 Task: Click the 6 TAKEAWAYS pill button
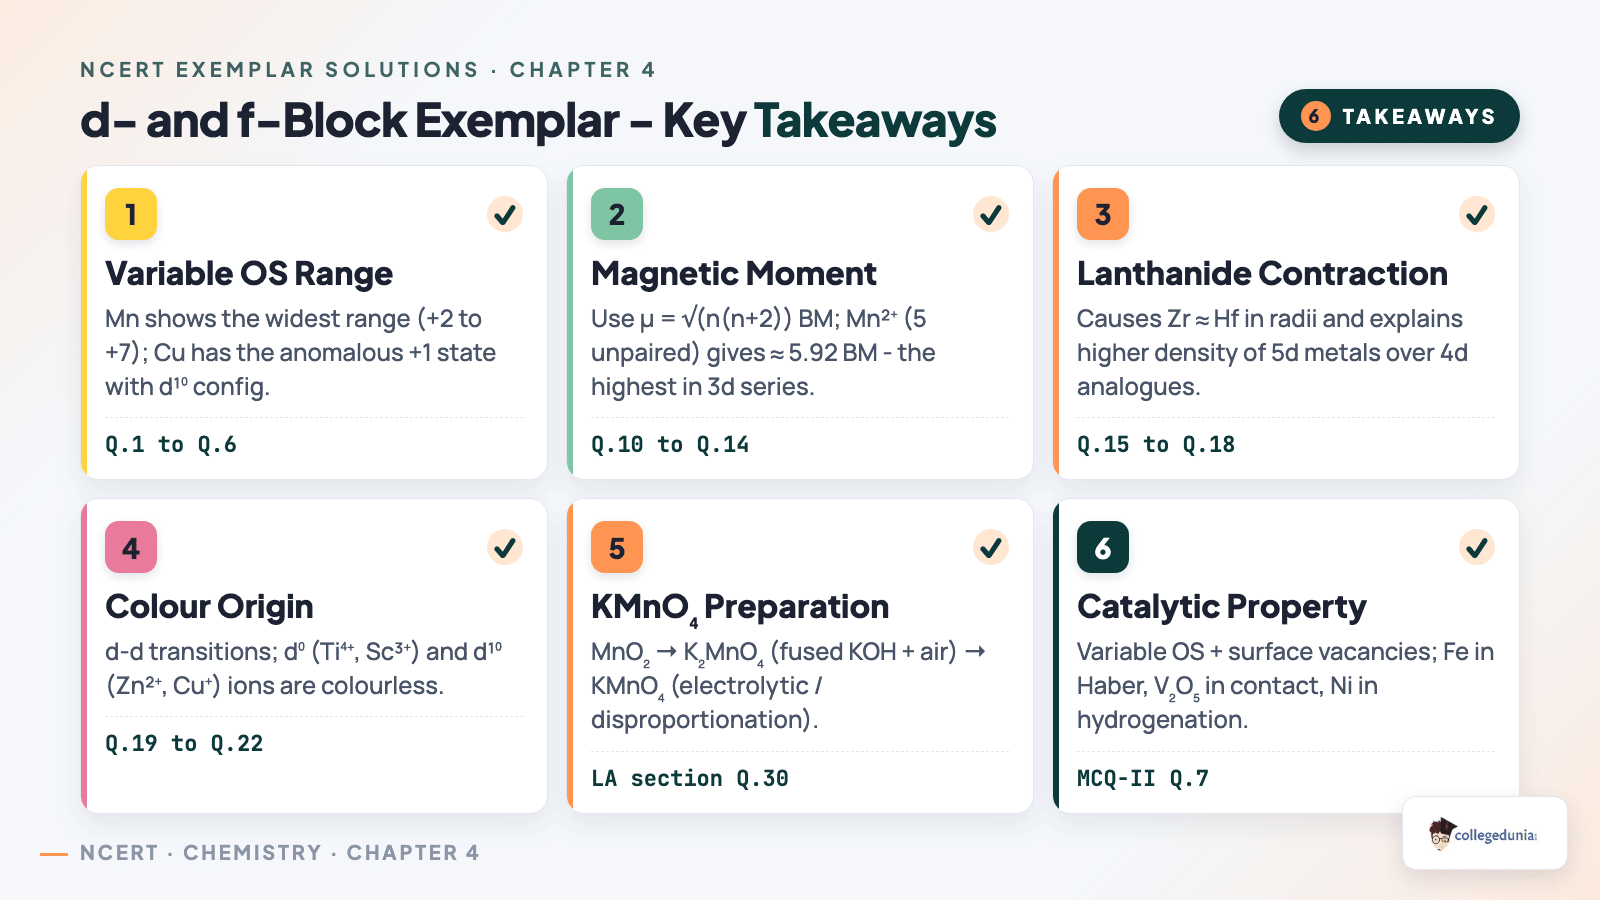pos(1399,116)
